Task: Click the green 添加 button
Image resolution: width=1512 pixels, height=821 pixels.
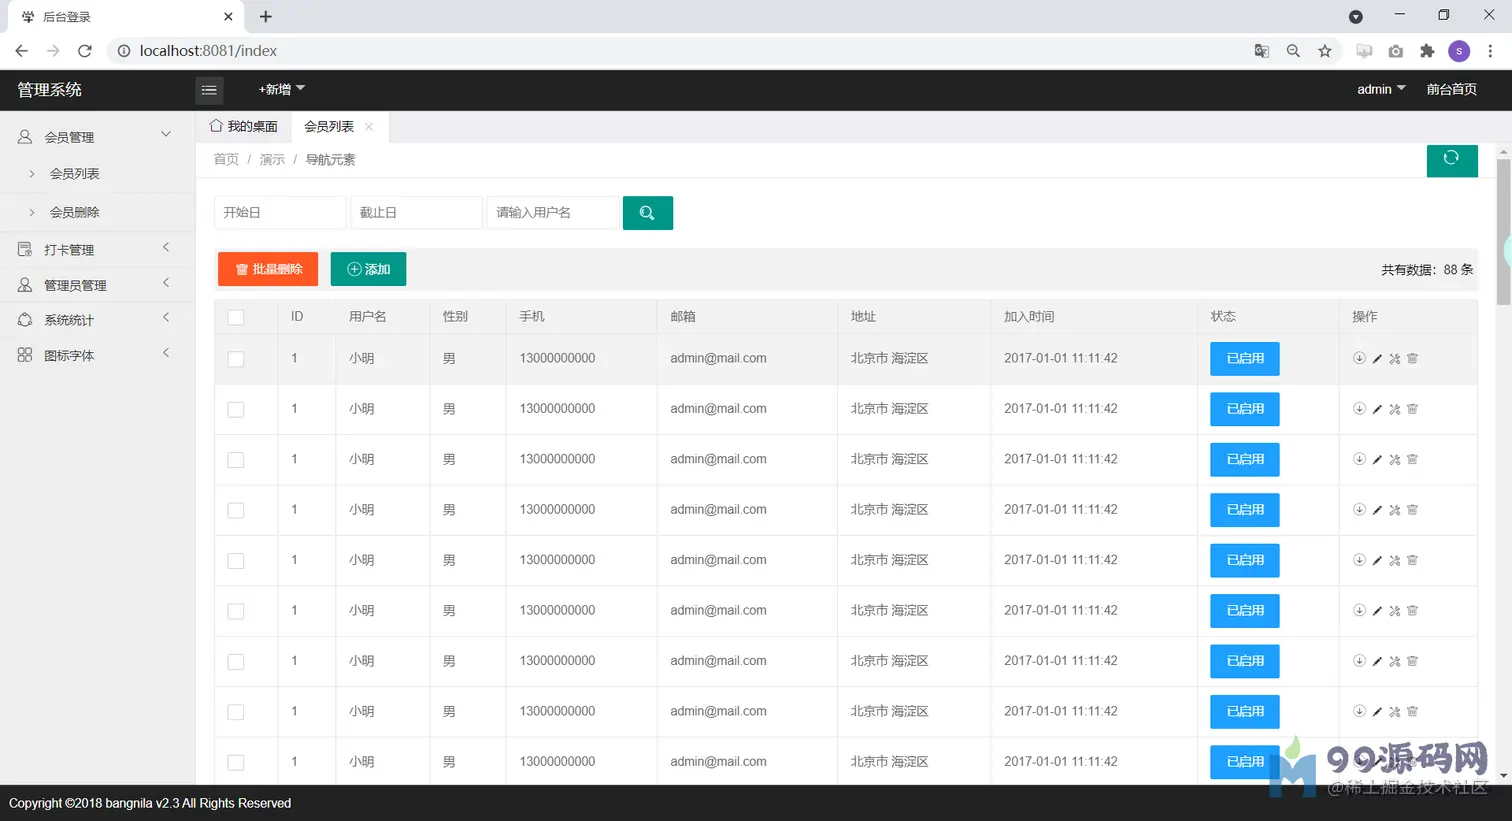Action: tap(368, 269)
